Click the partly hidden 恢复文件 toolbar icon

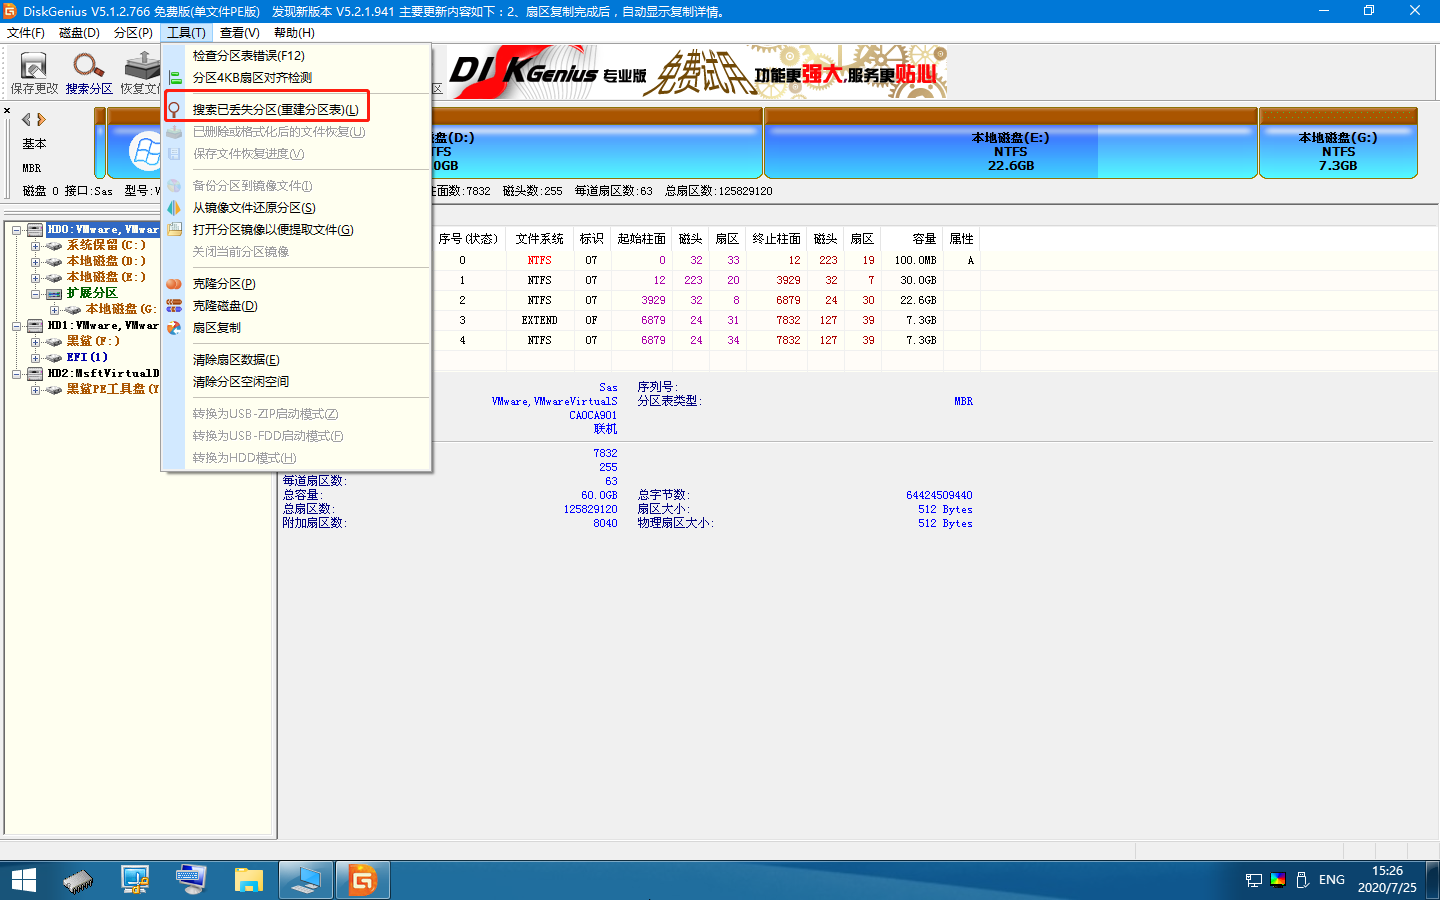[140, 73]
